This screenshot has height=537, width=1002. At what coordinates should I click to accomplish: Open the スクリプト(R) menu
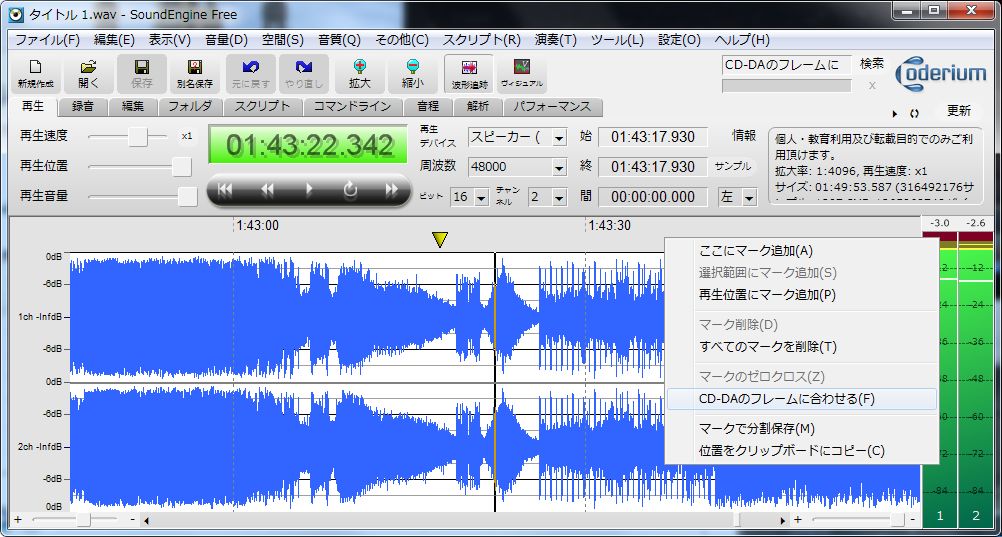482,40
